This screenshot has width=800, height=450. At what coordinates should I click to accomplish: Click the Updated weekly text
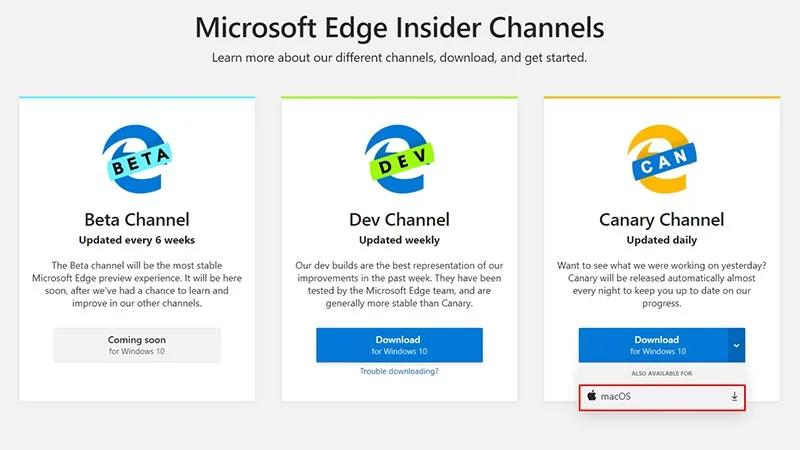point(399,240)
